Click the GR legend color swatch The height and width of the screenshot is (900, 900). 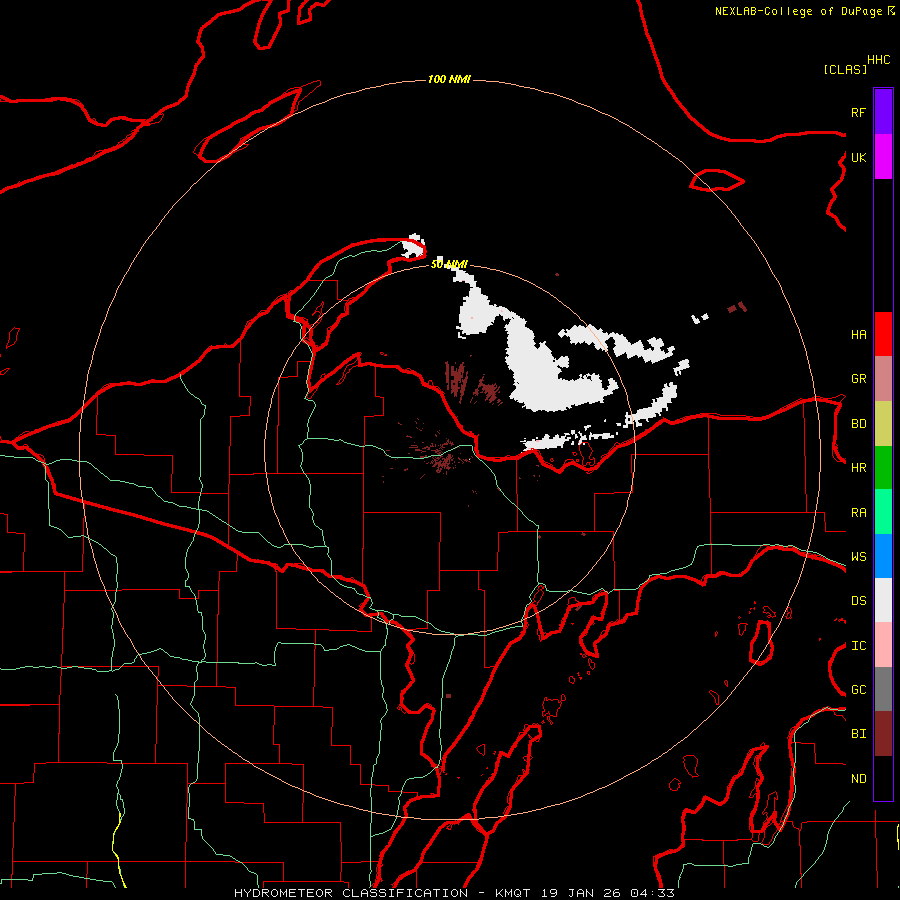point(883,379)
